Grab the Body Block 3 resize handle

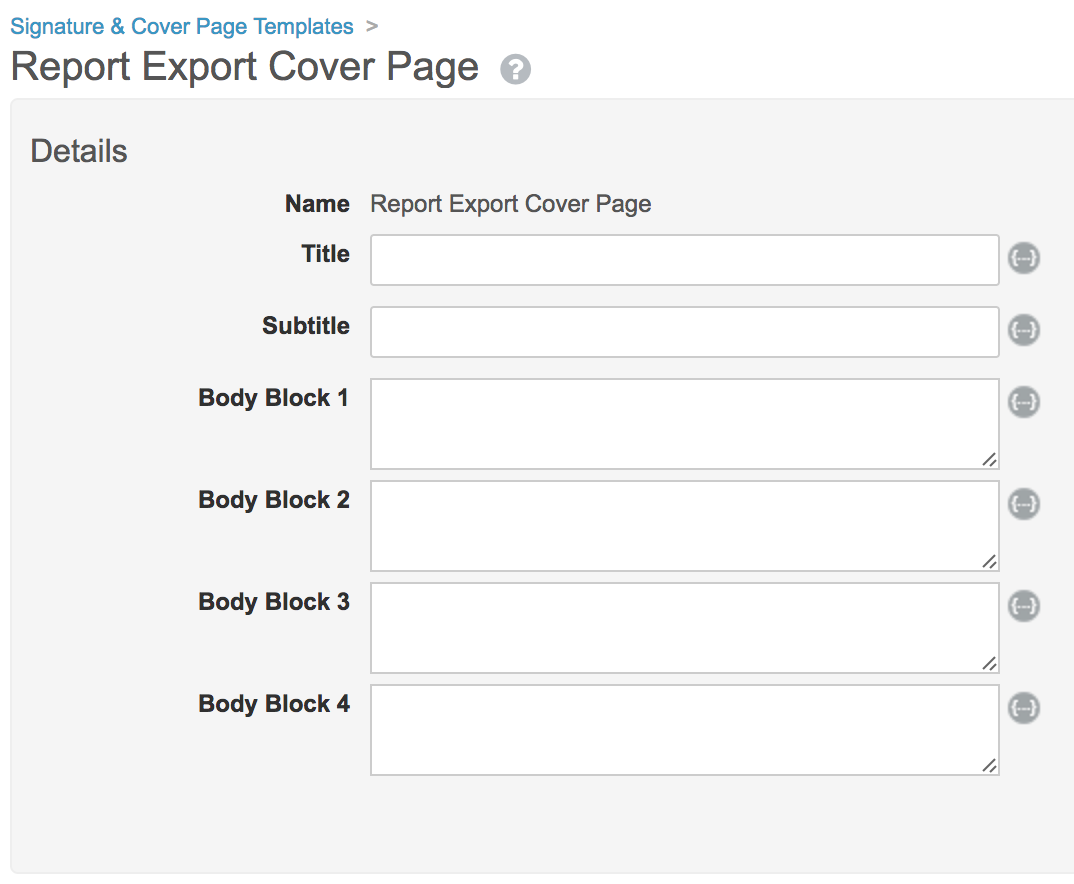point(989,663)
